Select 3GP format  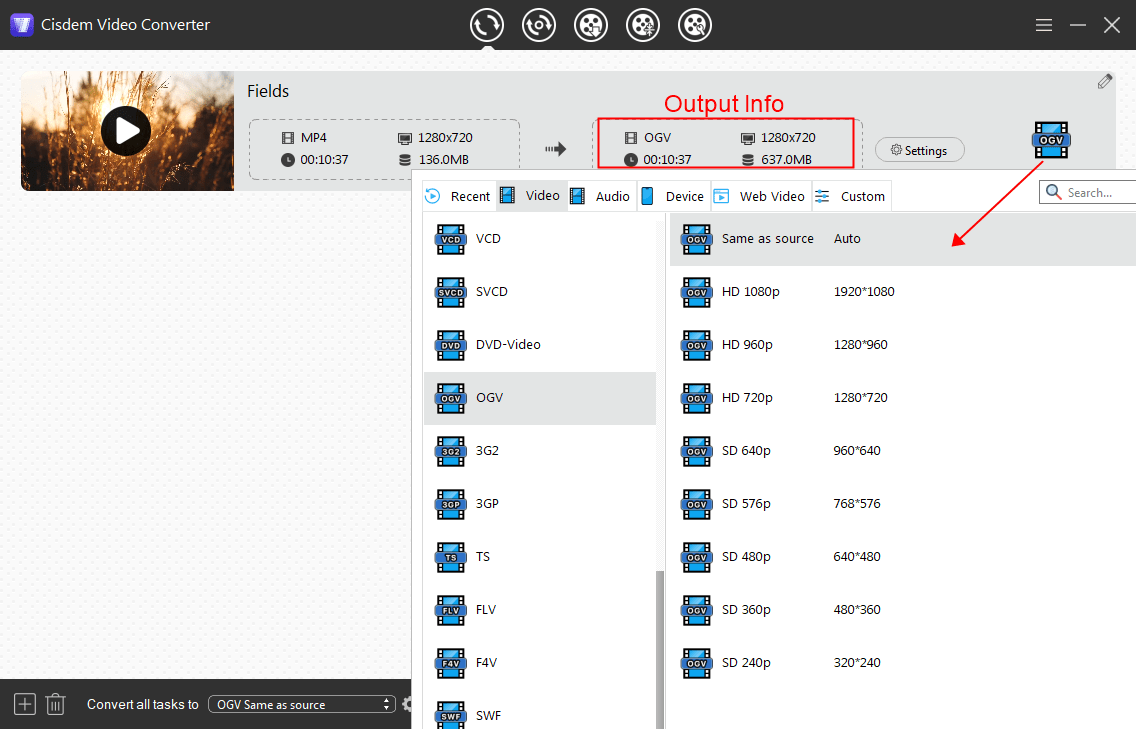tap(540, 504)
